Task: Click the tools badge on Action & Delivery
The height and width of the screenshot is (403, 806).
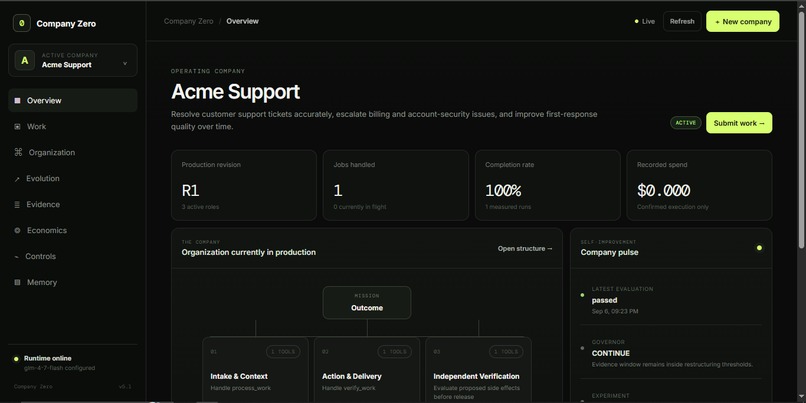Action: point(395,352)
